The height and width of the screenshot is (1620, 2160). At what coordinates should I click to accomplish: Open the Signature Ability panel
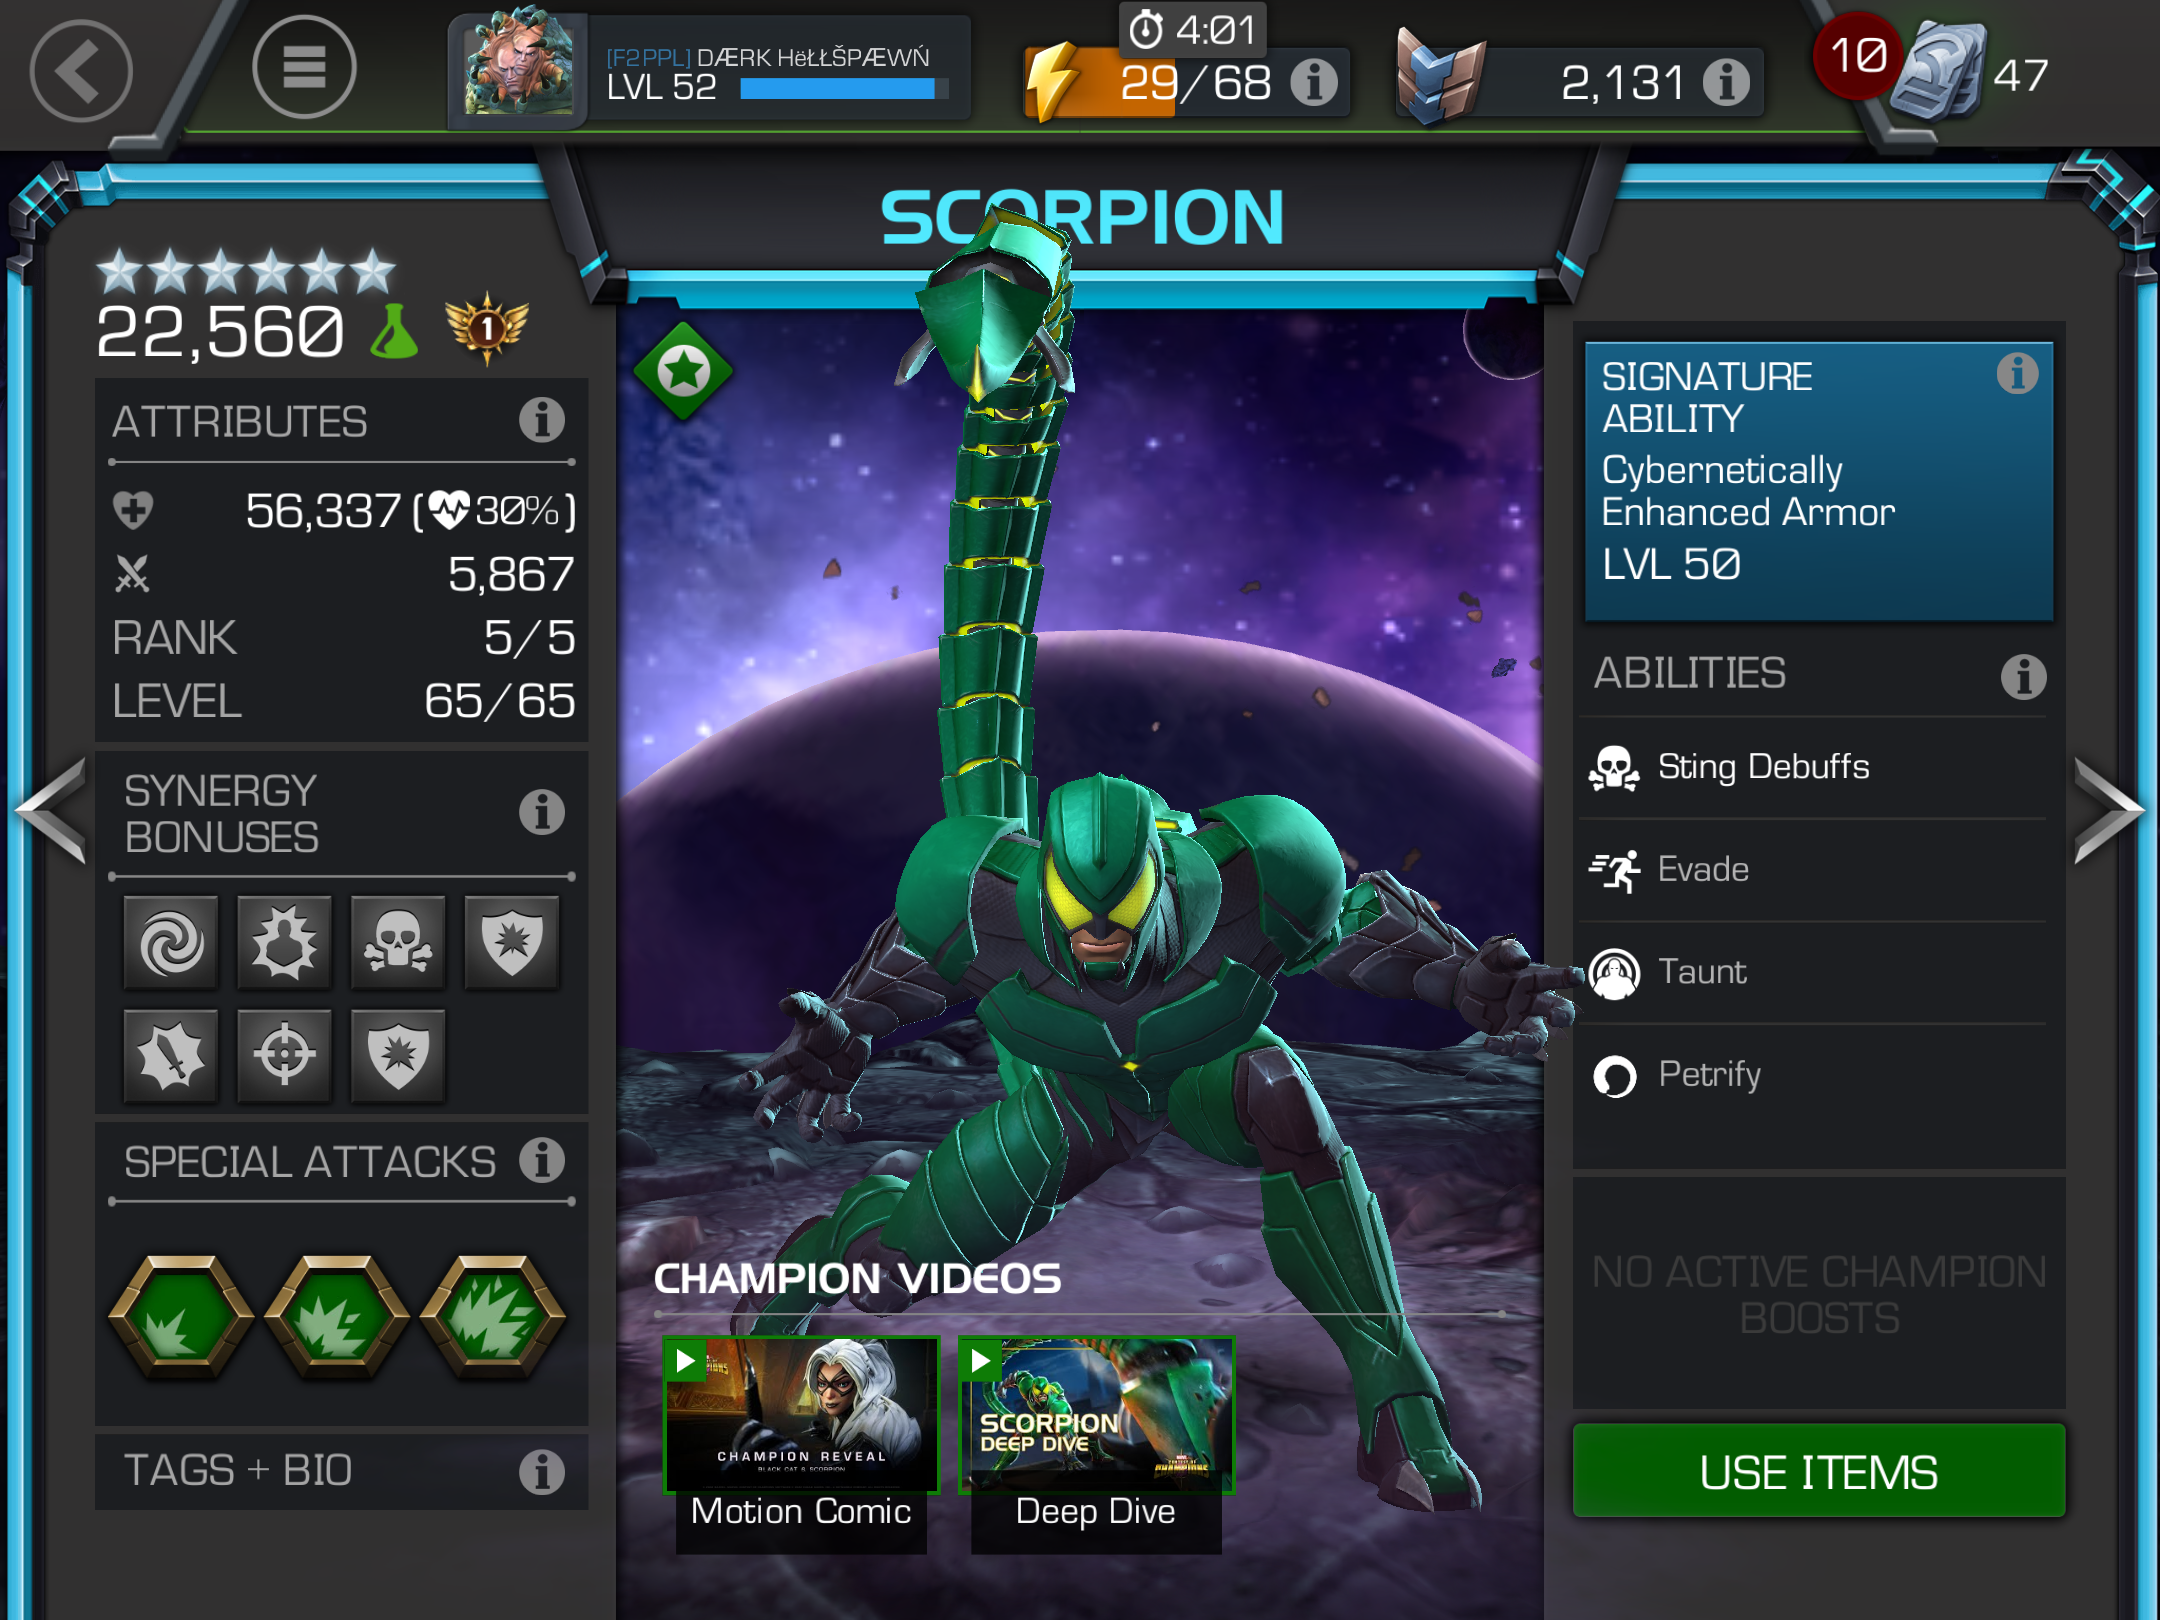pyautogui.click(x=1818, y=481)
